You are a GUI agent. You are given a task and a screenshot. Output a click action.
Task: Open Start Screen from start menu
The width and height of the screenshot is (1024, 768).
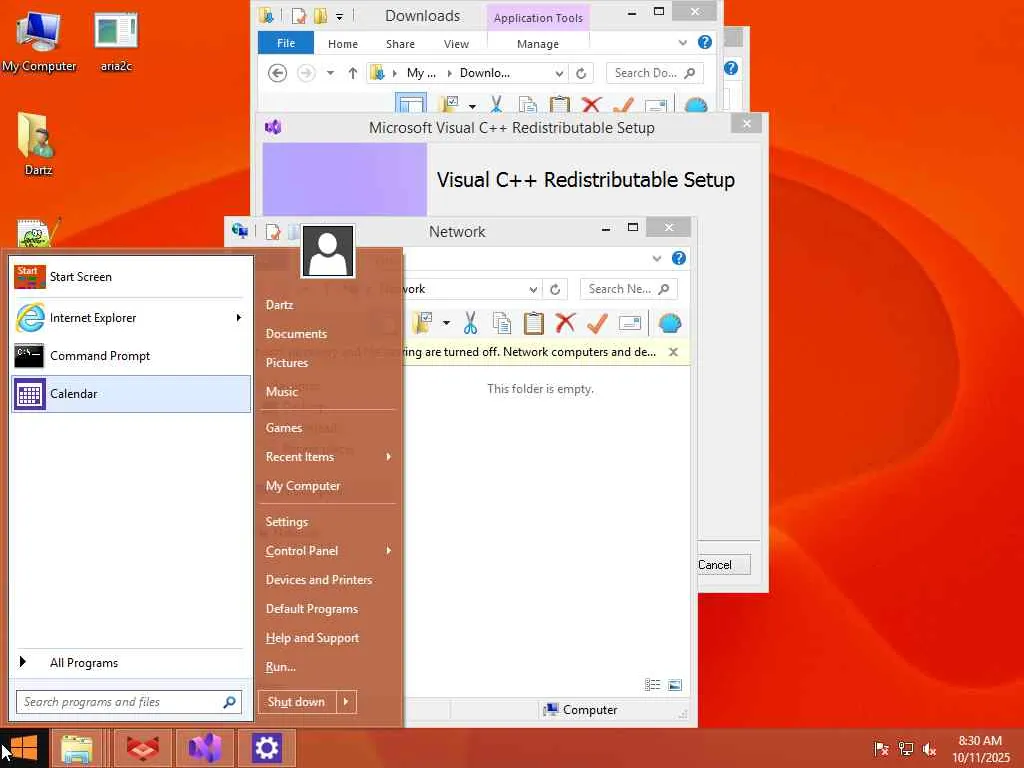coord(131,277)
